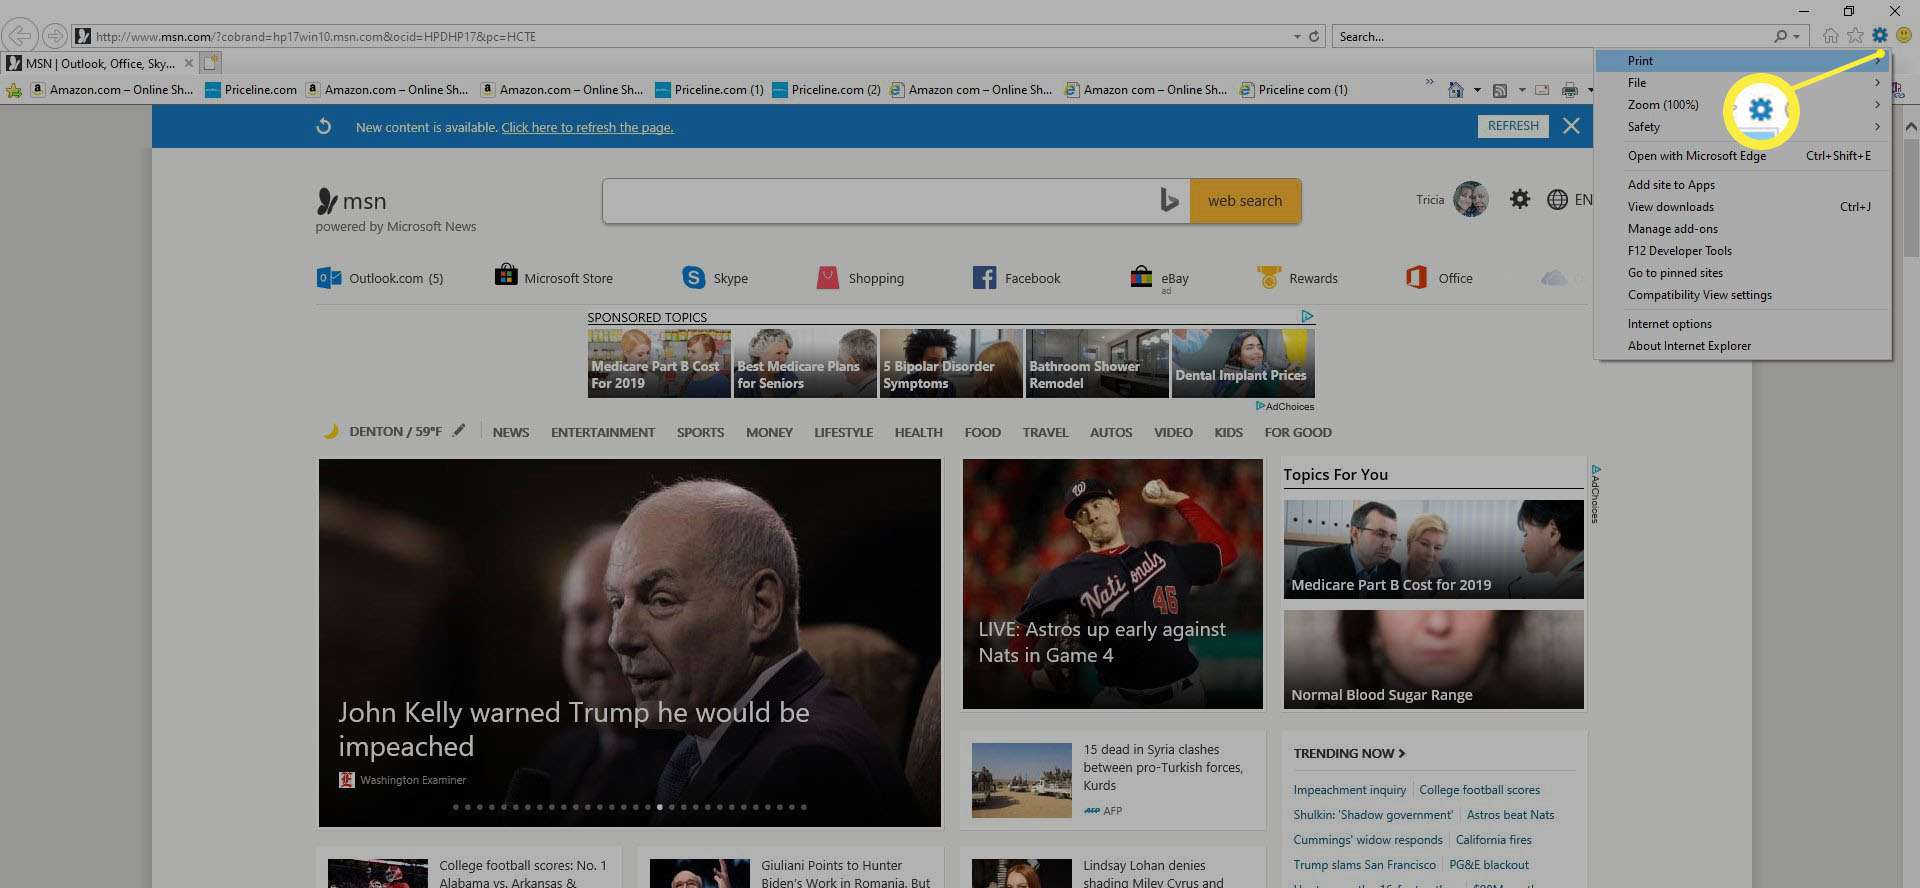
Task: Expand favorites bar overflow chevron
Action: (x=1429, y=82)
